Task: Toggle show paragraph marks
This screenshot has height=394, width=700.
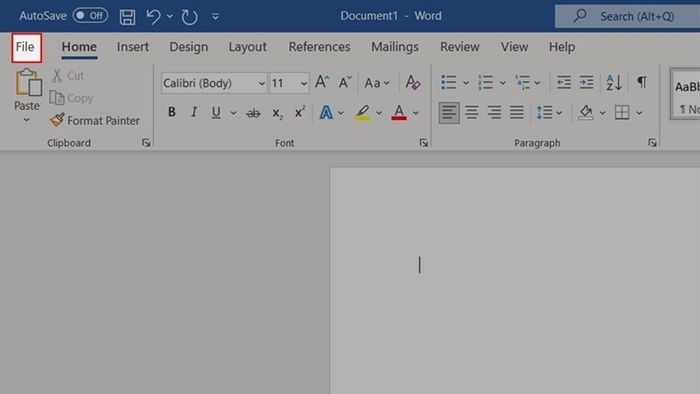Action: click(642, 82)
